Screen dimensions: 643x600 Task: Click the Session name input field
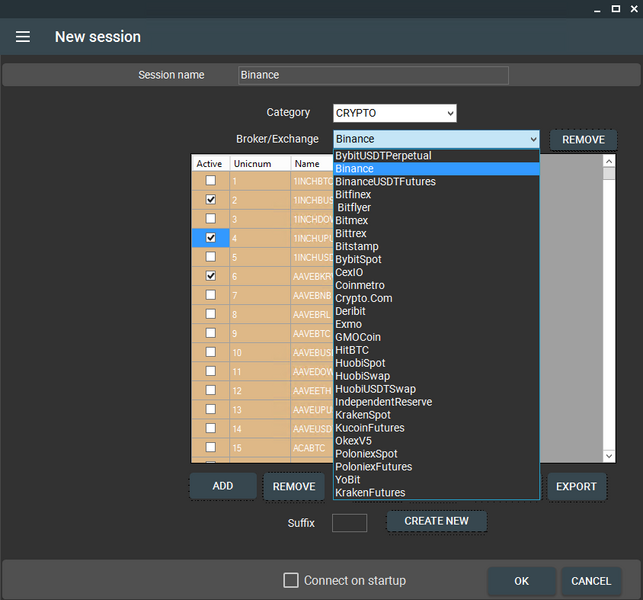click(x=373, y=75)
